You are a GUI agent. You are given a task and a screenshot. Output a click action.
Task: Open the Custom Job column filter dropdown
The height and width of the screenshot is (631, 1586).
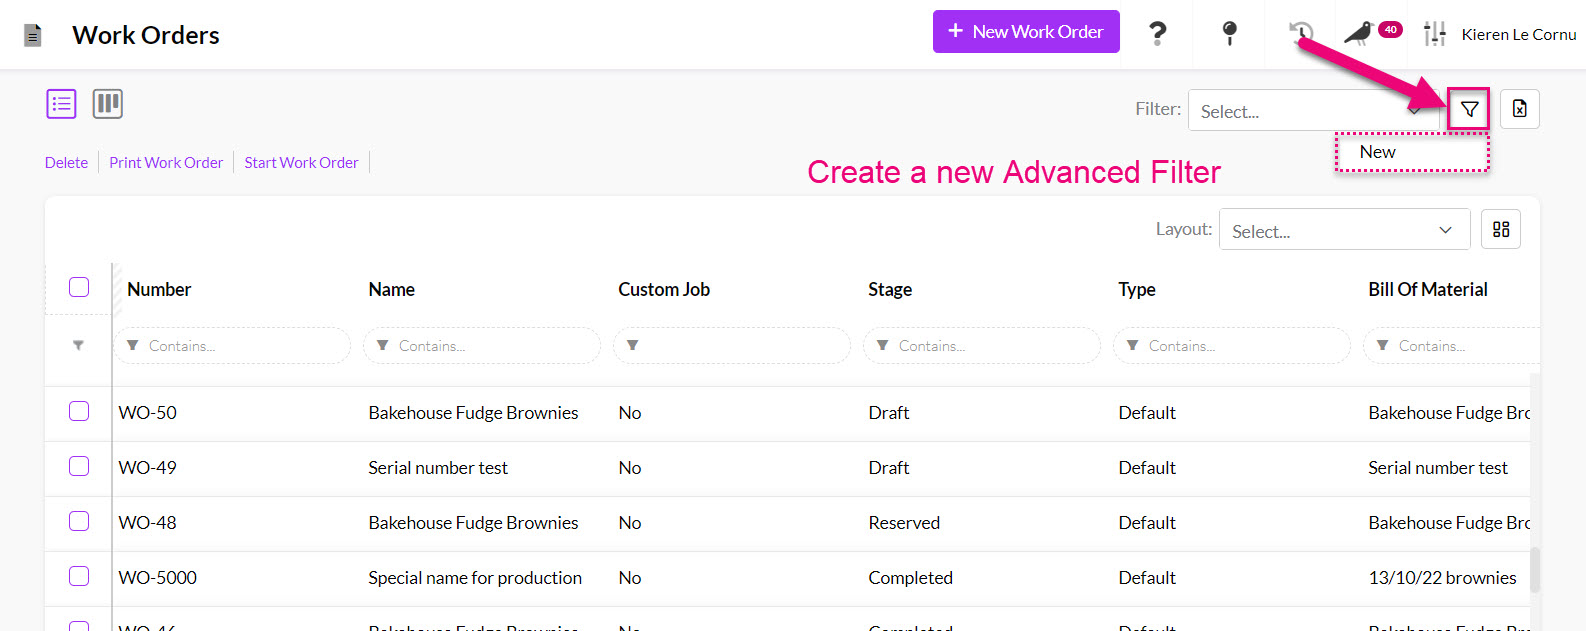pyautogui.click(x=731, y=346)
